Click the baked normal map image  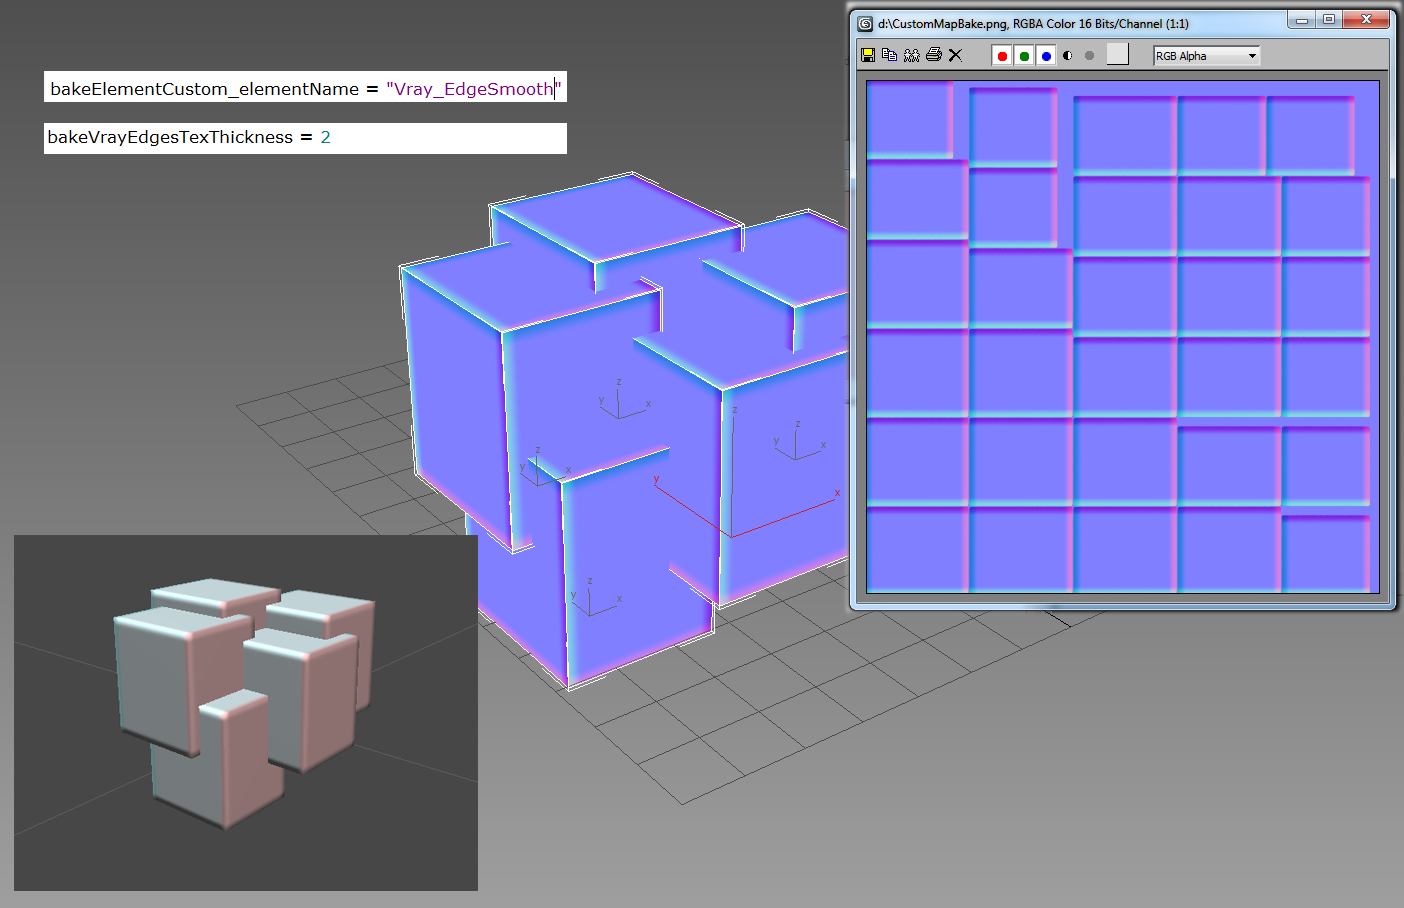[x=1123, y=337]
